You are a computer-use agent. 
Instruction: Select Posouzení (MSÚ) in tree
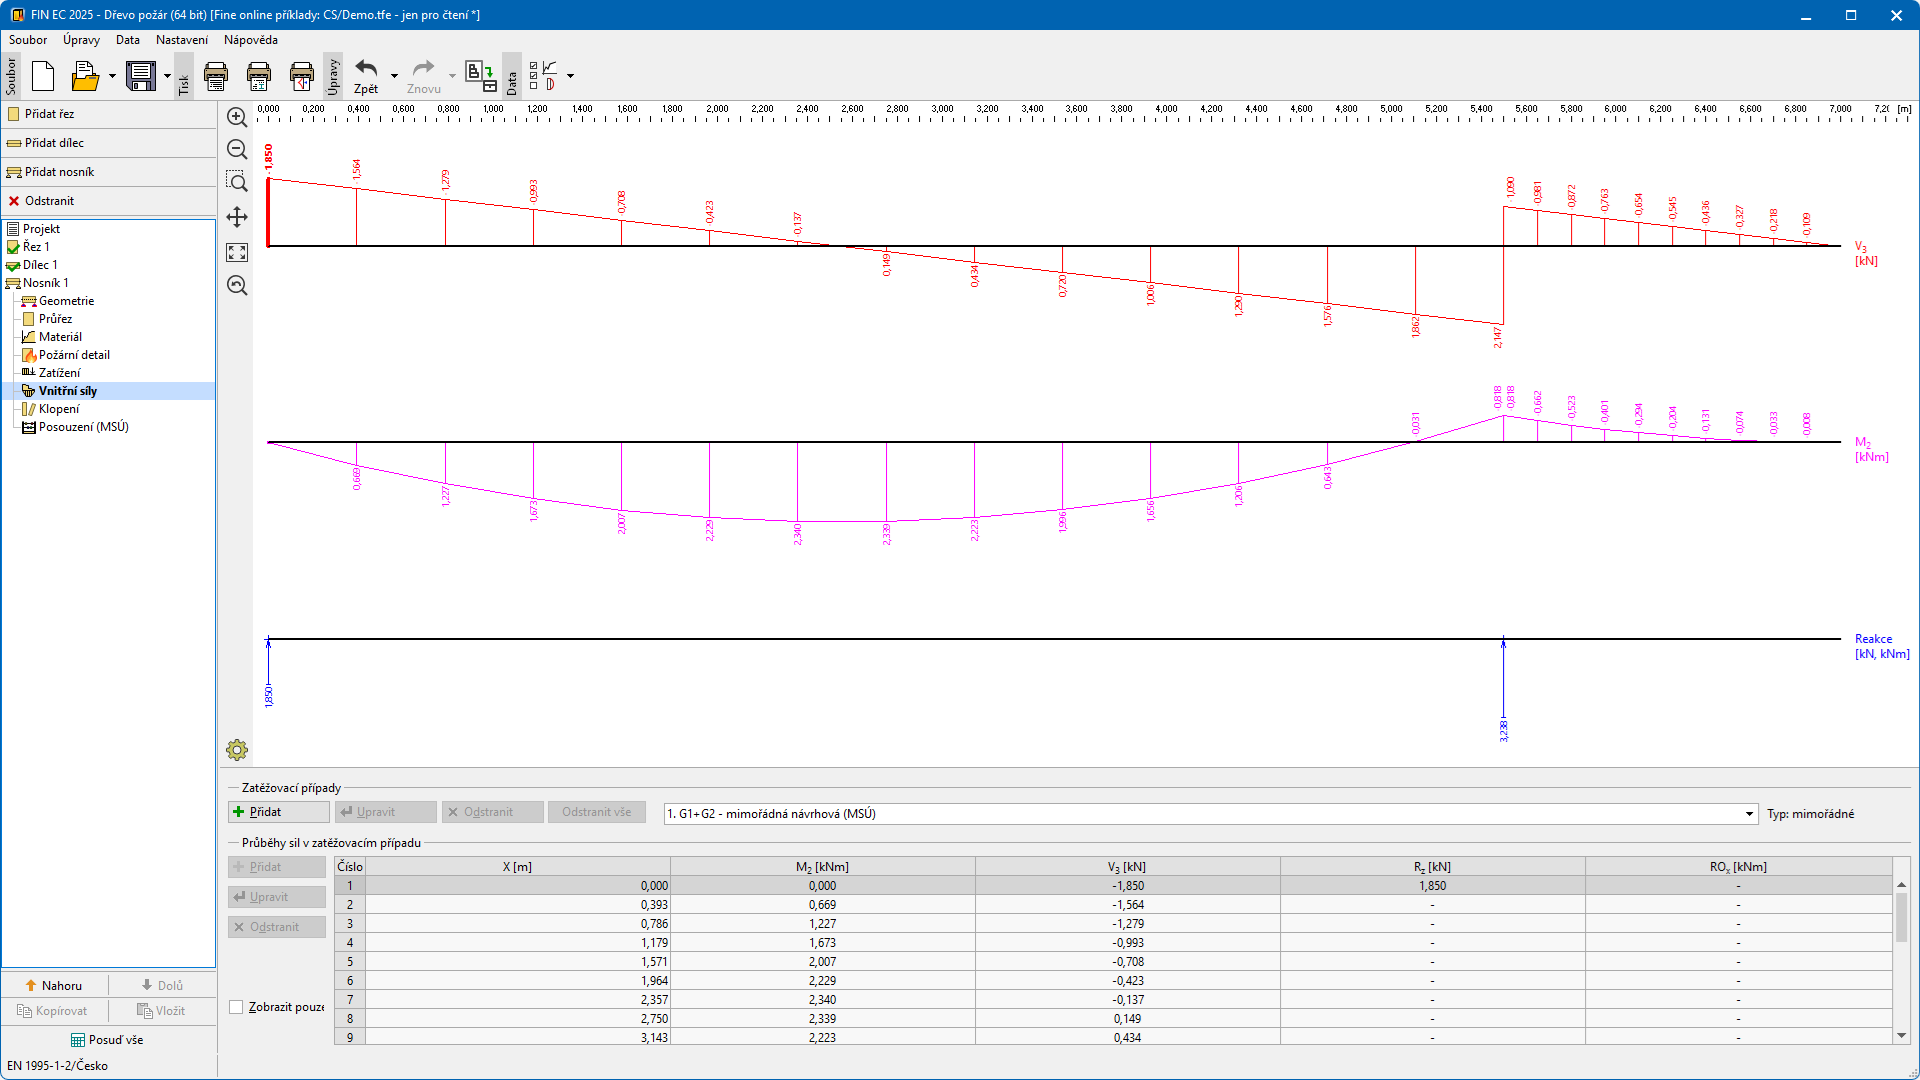coord(83,427)
